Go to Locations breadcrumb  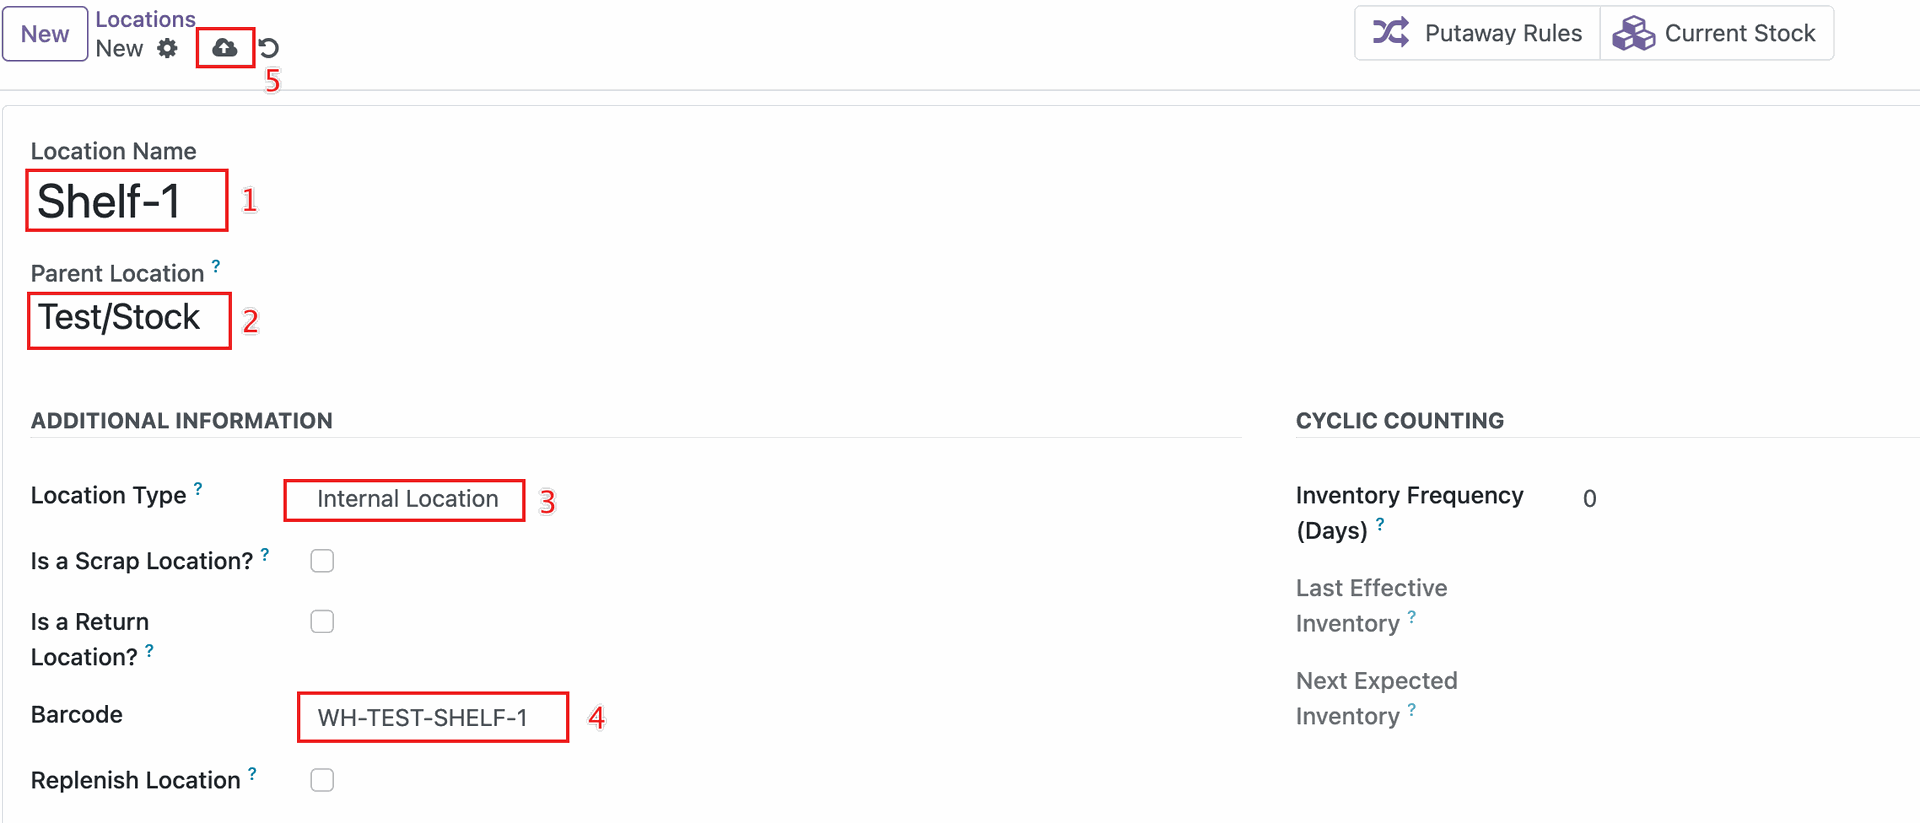(145, 19)
